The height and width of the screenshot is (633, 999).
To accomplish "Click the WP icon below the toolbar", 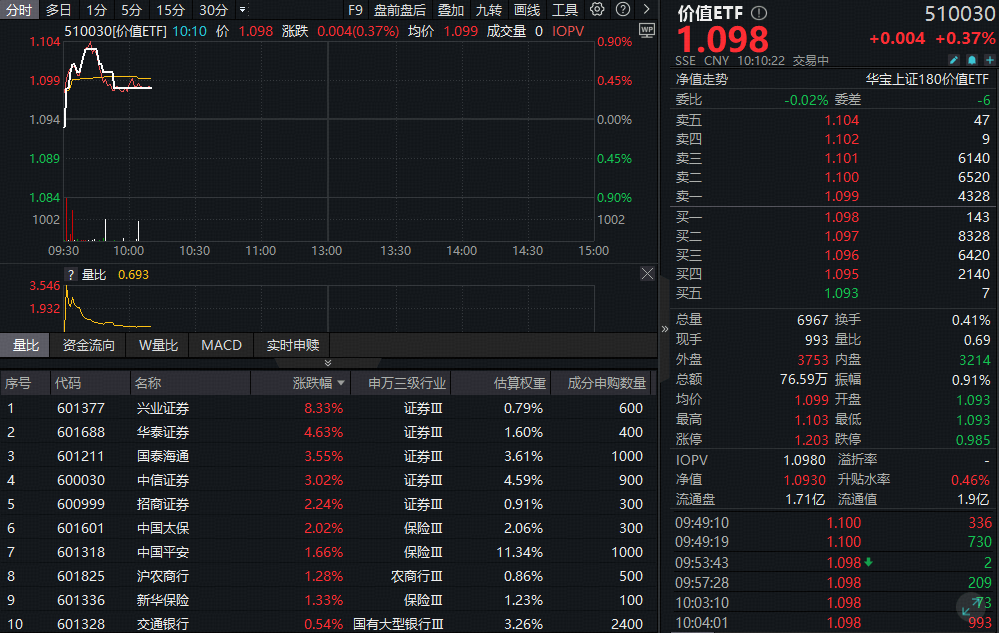I will coord(646,31).
